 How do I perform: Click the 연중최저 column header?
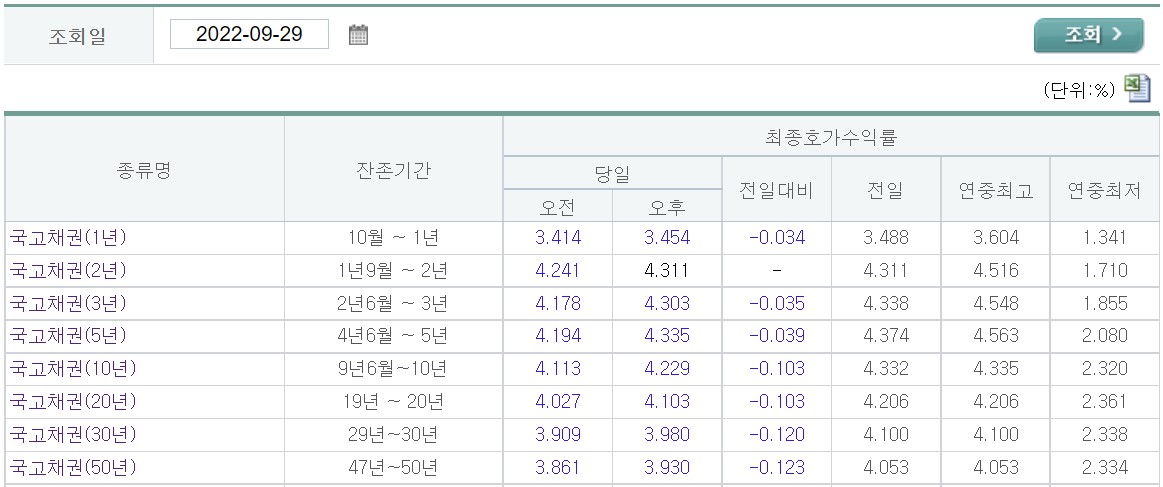1104,190
